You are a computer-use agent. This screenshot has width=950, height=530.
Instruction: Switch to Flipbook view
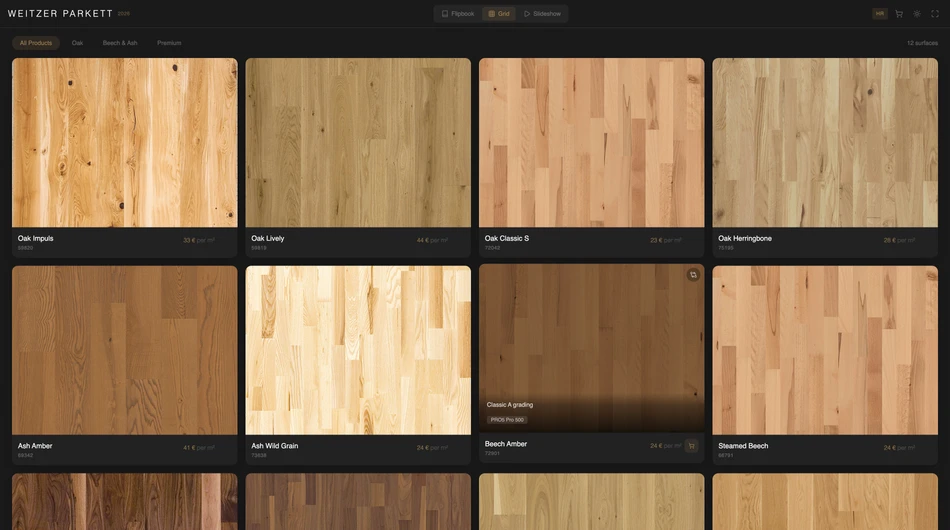click(x=457, y=13)
